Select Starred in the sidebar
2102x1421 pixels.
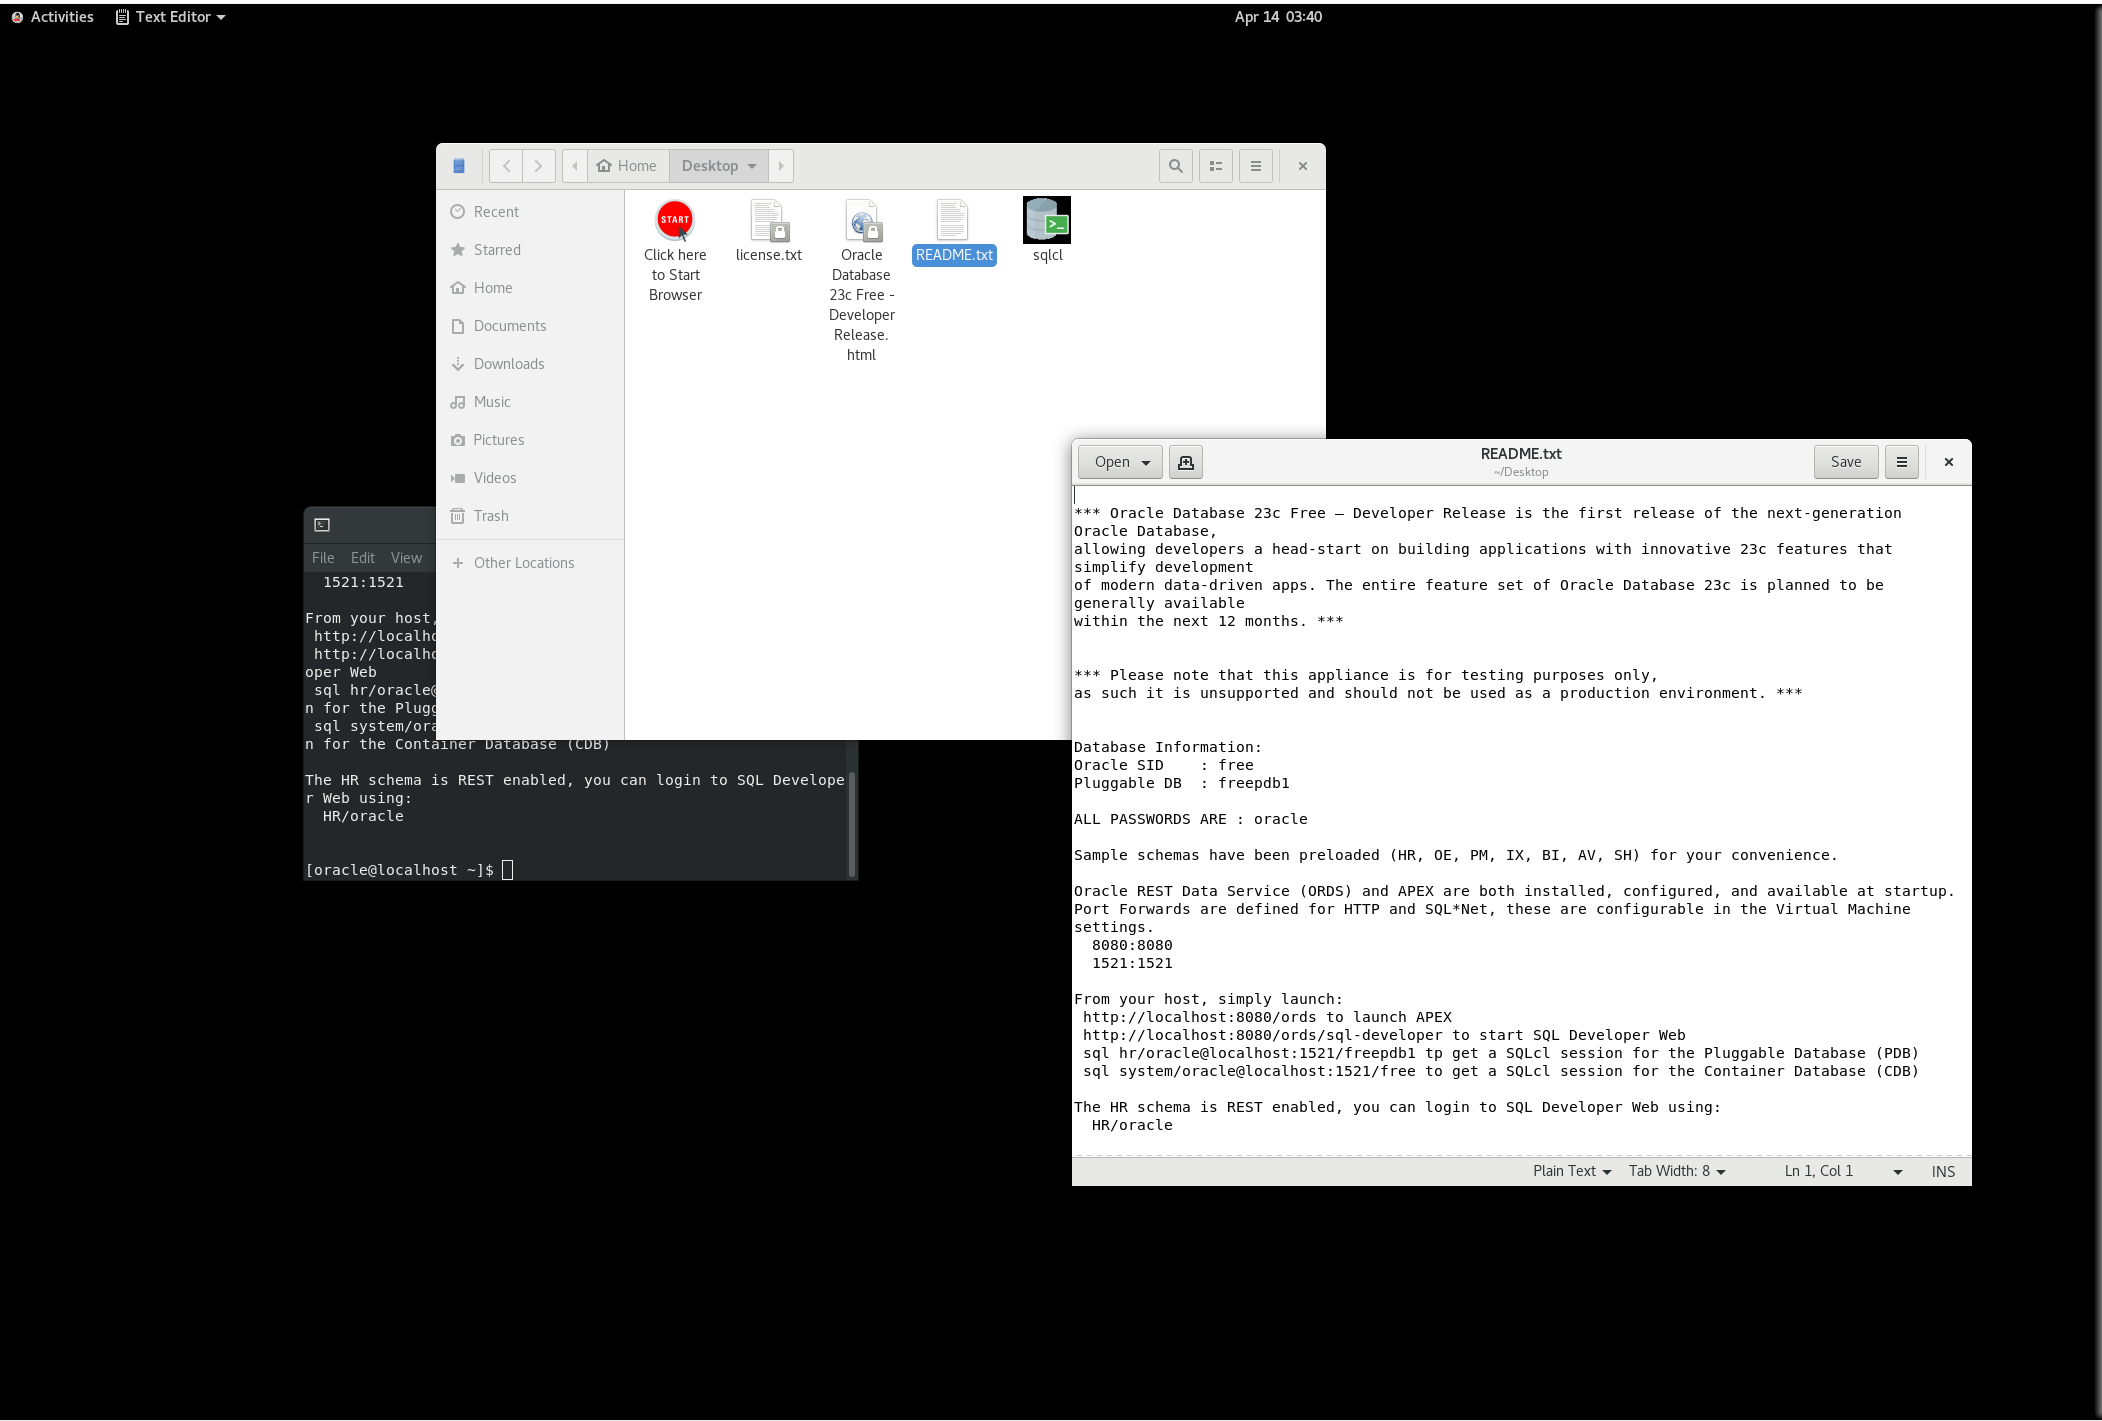pyautogui.click(x=530, y=250)
